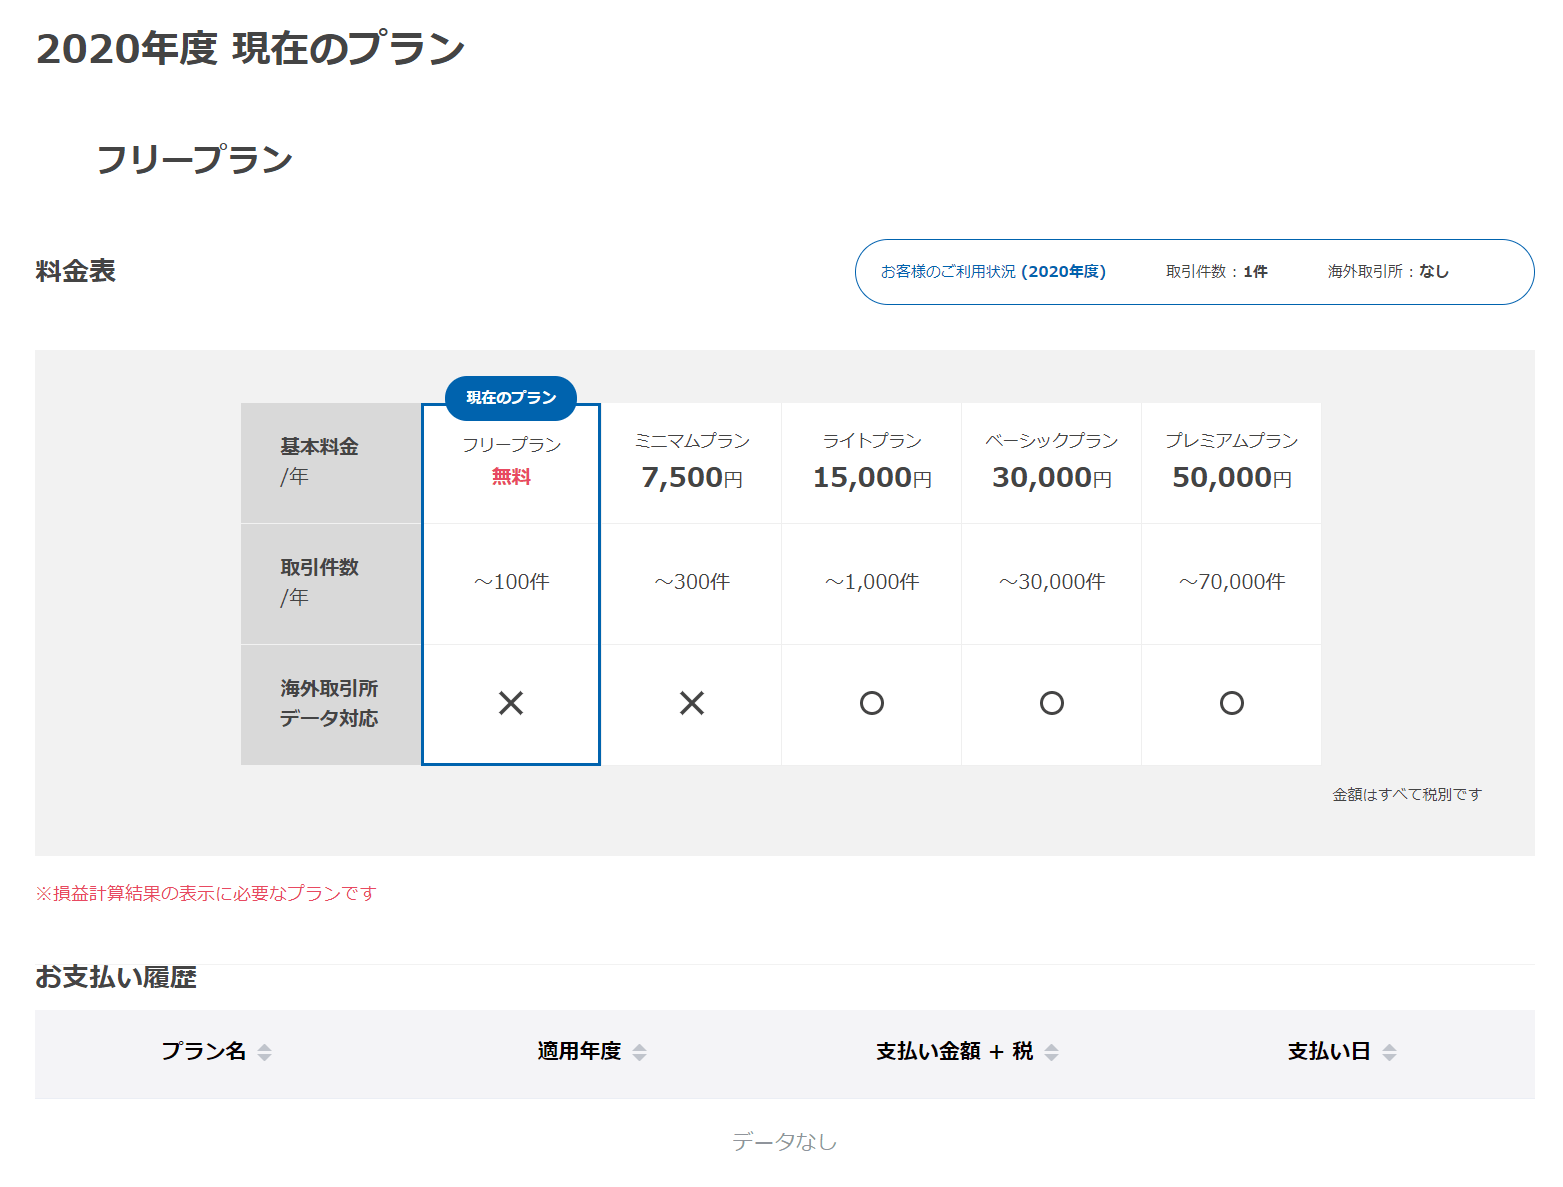Click the red 損益計算結果の表示 notice text
Image resolution: width=1563 pixels, height=1187 pixels.
[206, 893]
